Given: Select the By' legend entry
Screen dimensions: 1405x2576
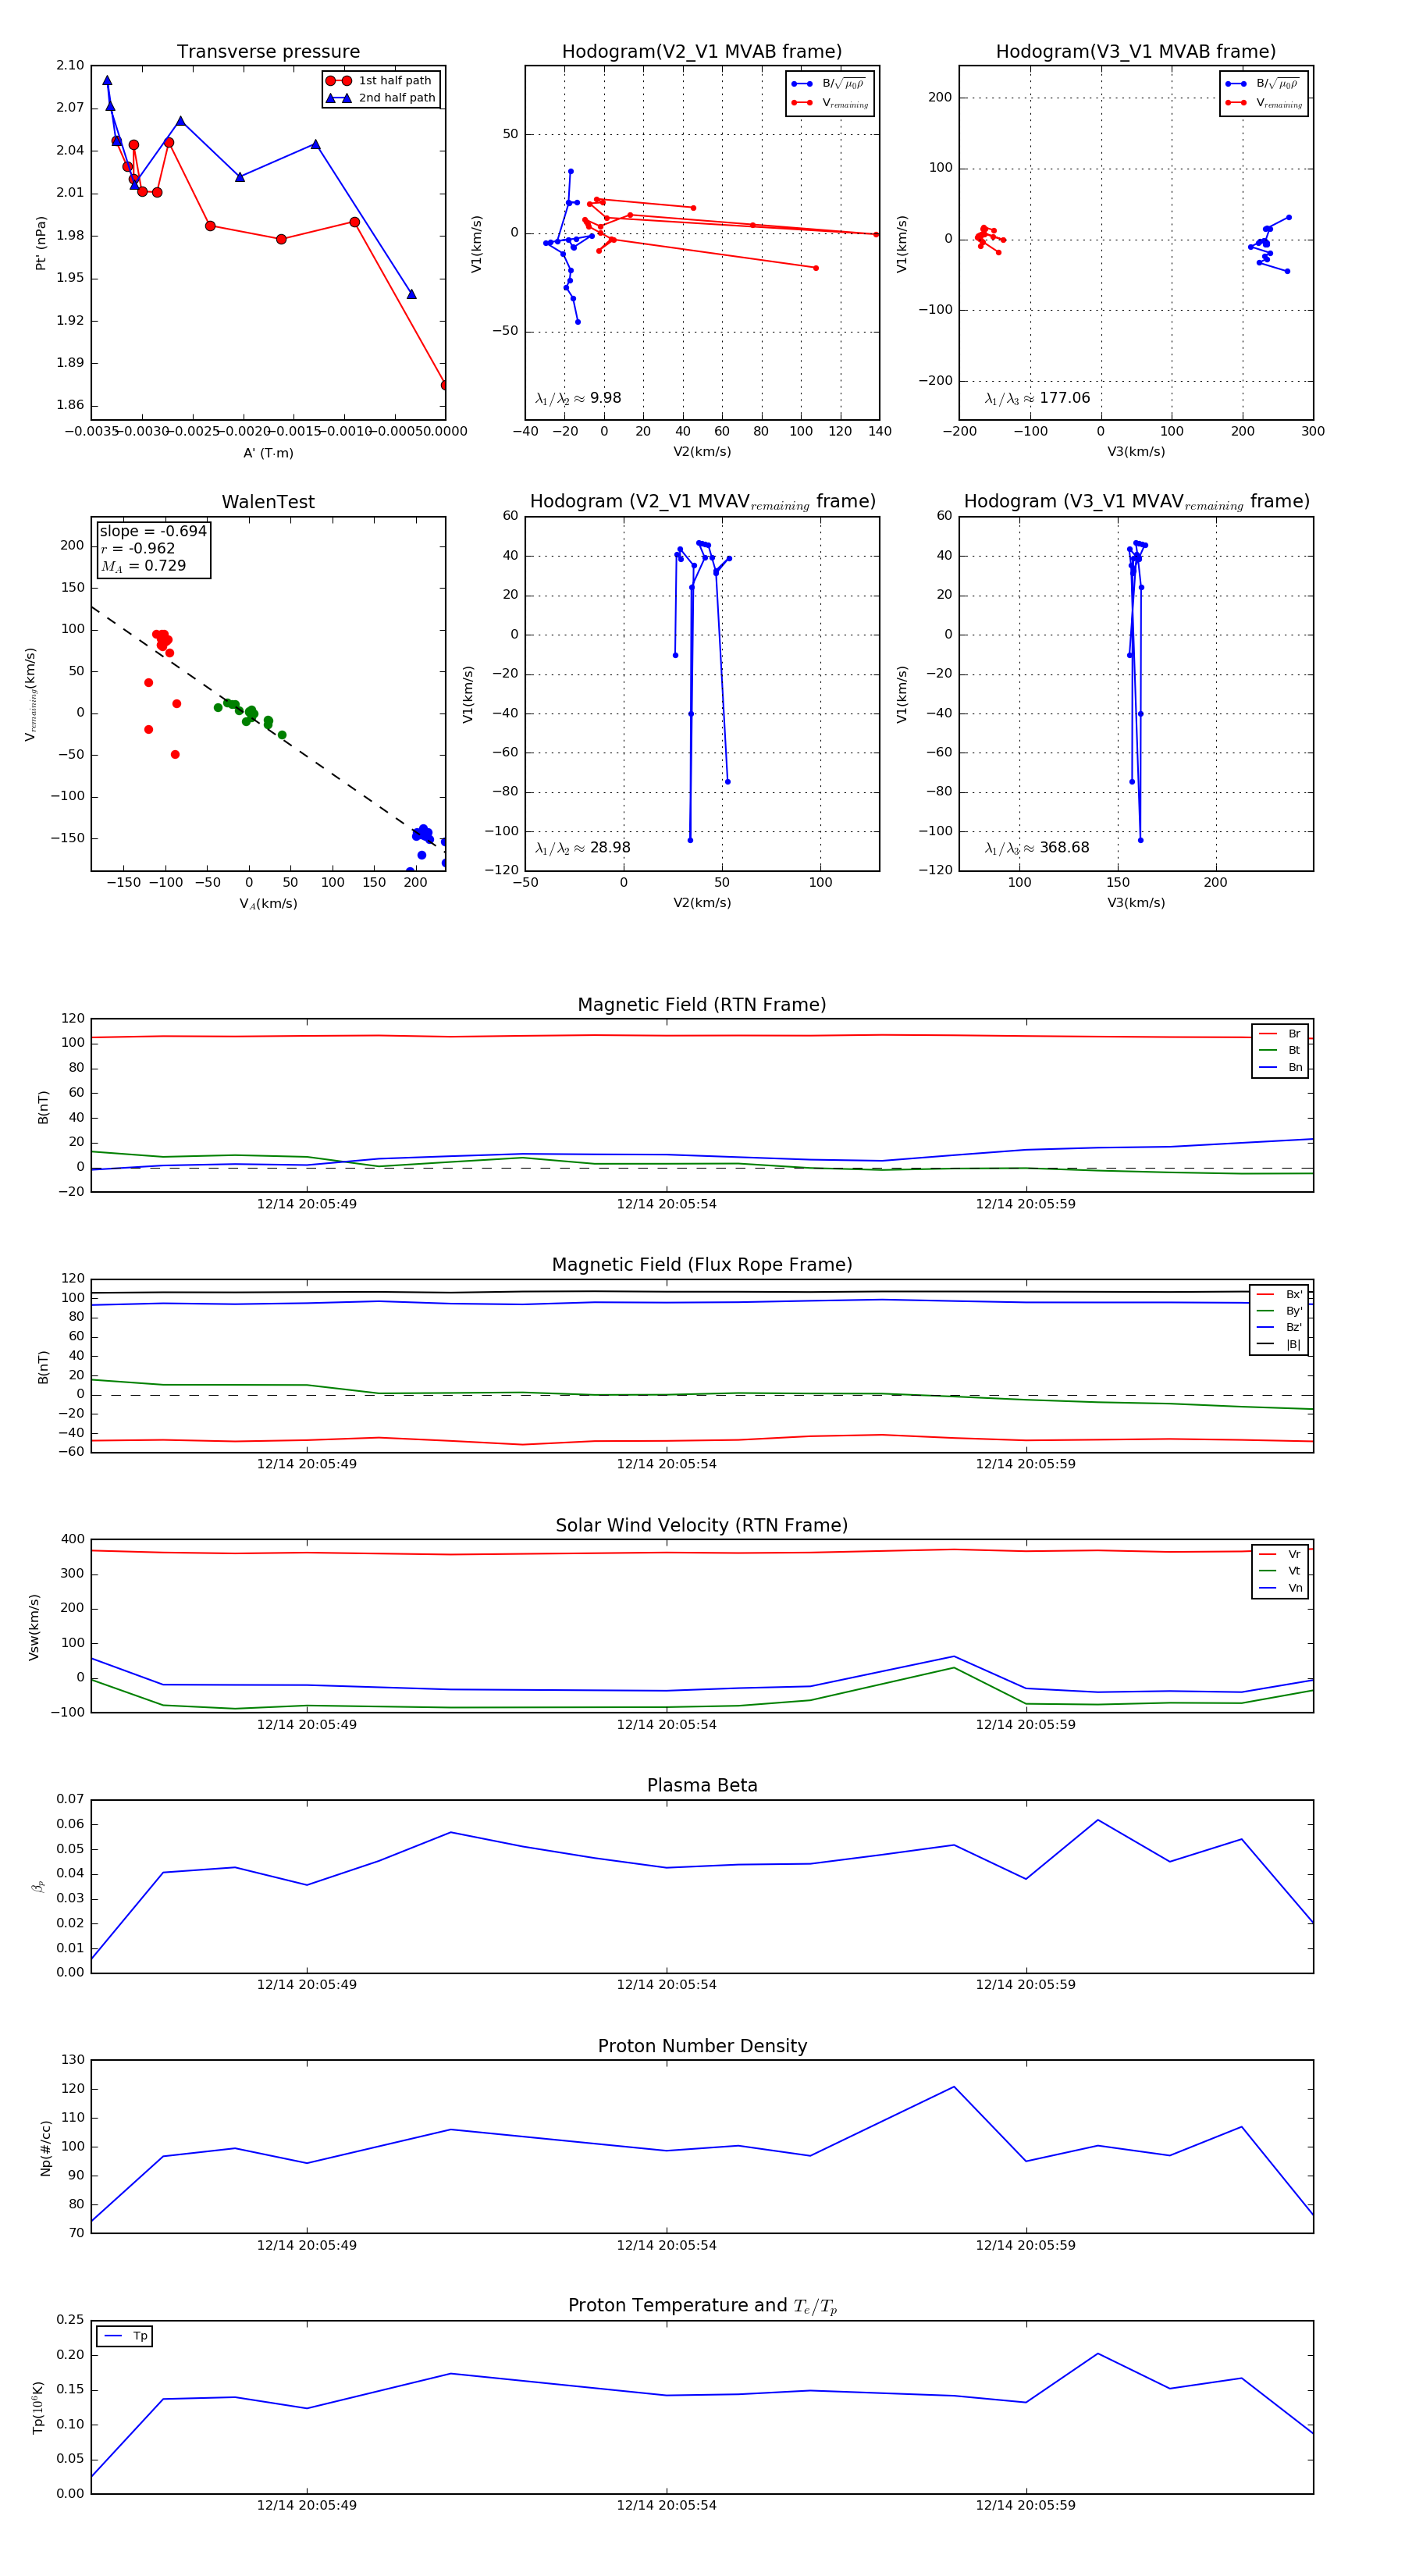Looking at the screenshot, I should pyautogui.click(x=1279, y=1311).
